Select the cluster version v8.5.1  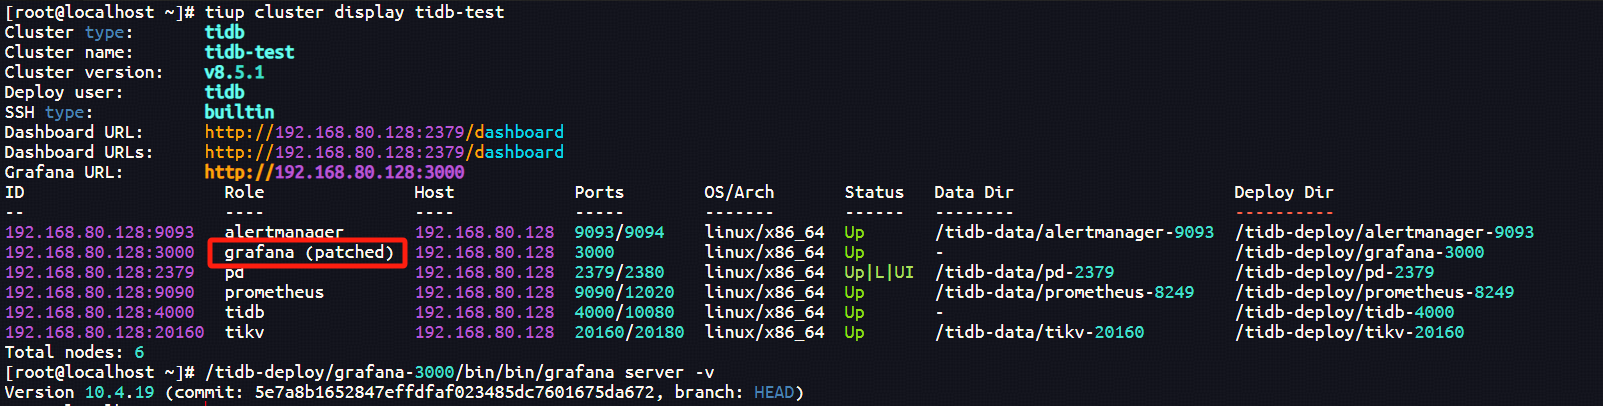234,72
